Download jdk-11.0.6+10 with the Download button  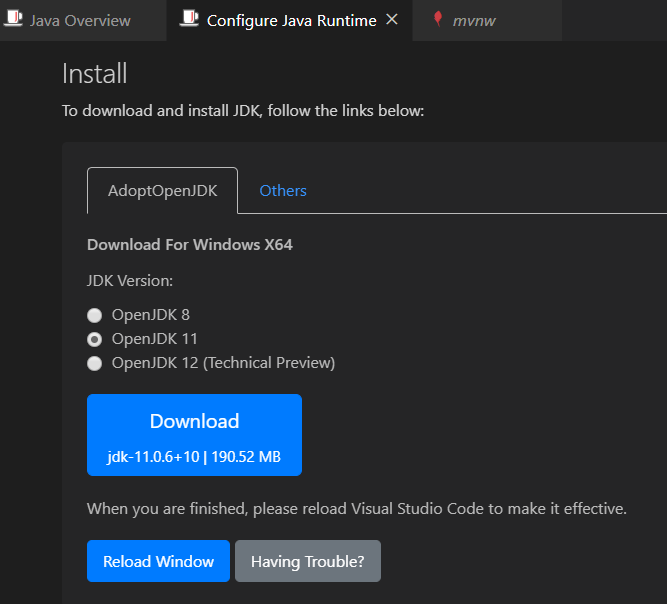[x=194, y=435]
